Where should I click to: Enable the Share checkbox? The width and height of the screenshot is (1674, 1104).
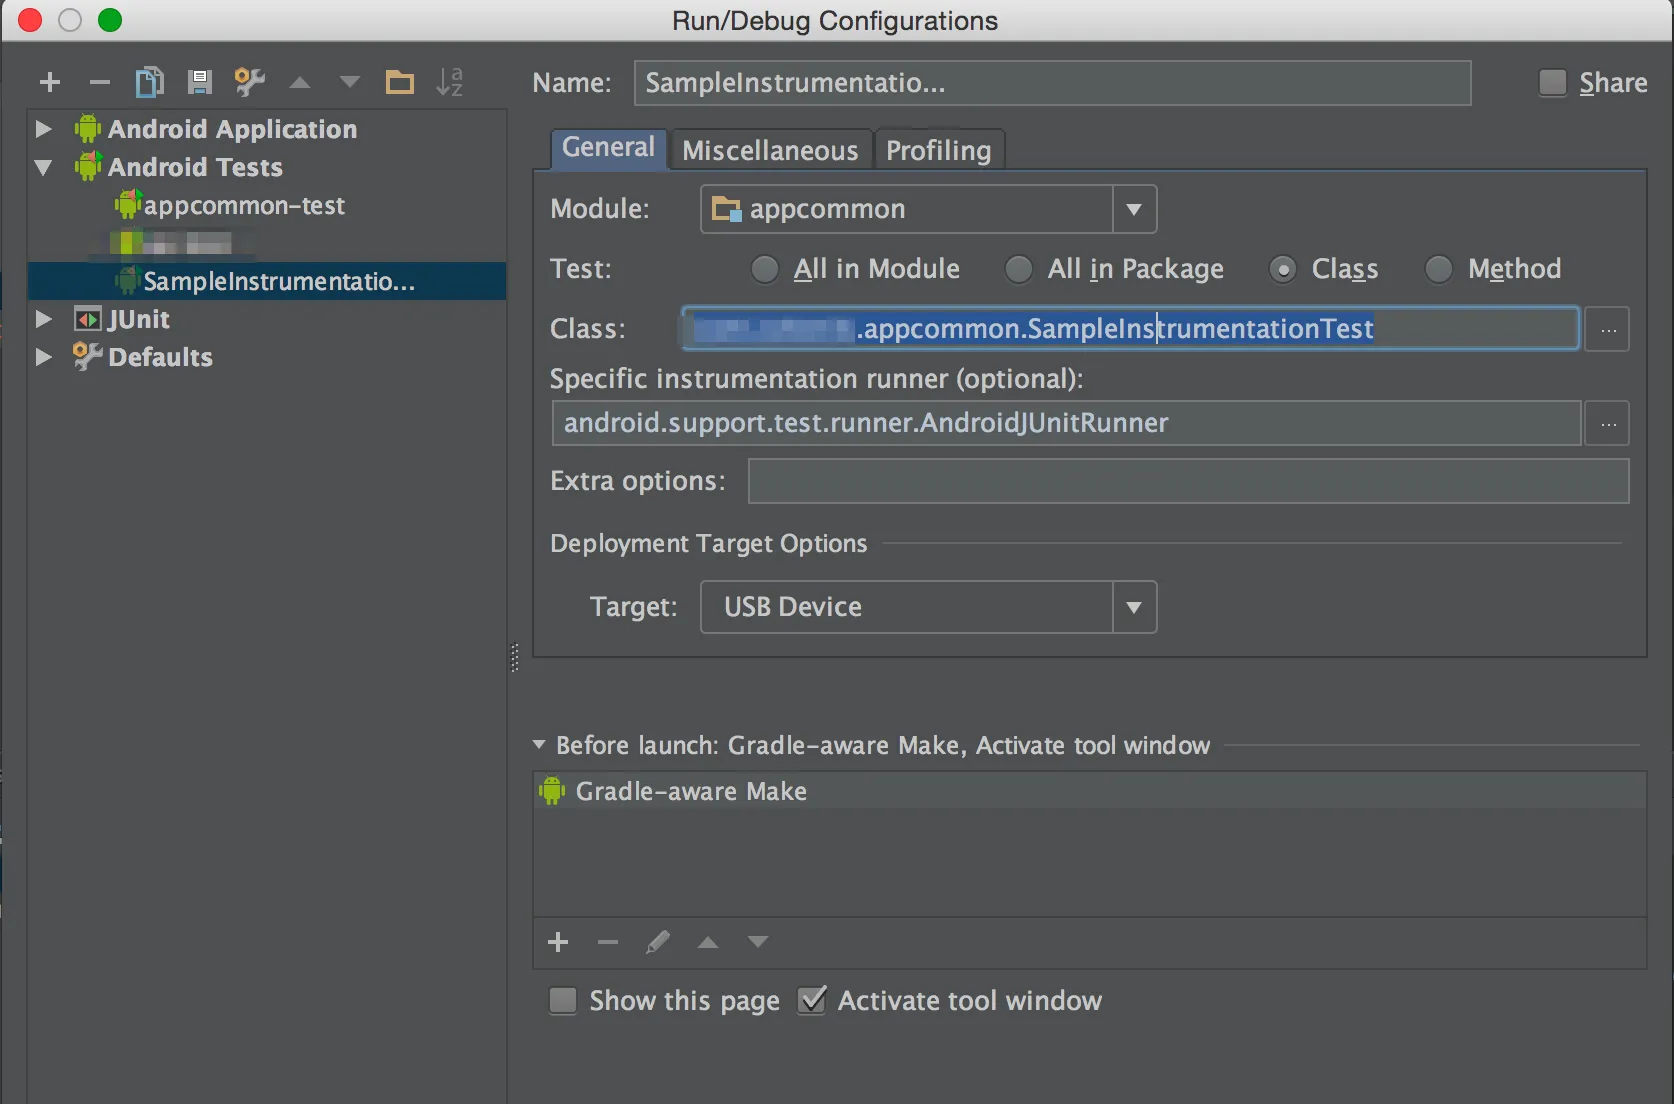pos(1552,83)
